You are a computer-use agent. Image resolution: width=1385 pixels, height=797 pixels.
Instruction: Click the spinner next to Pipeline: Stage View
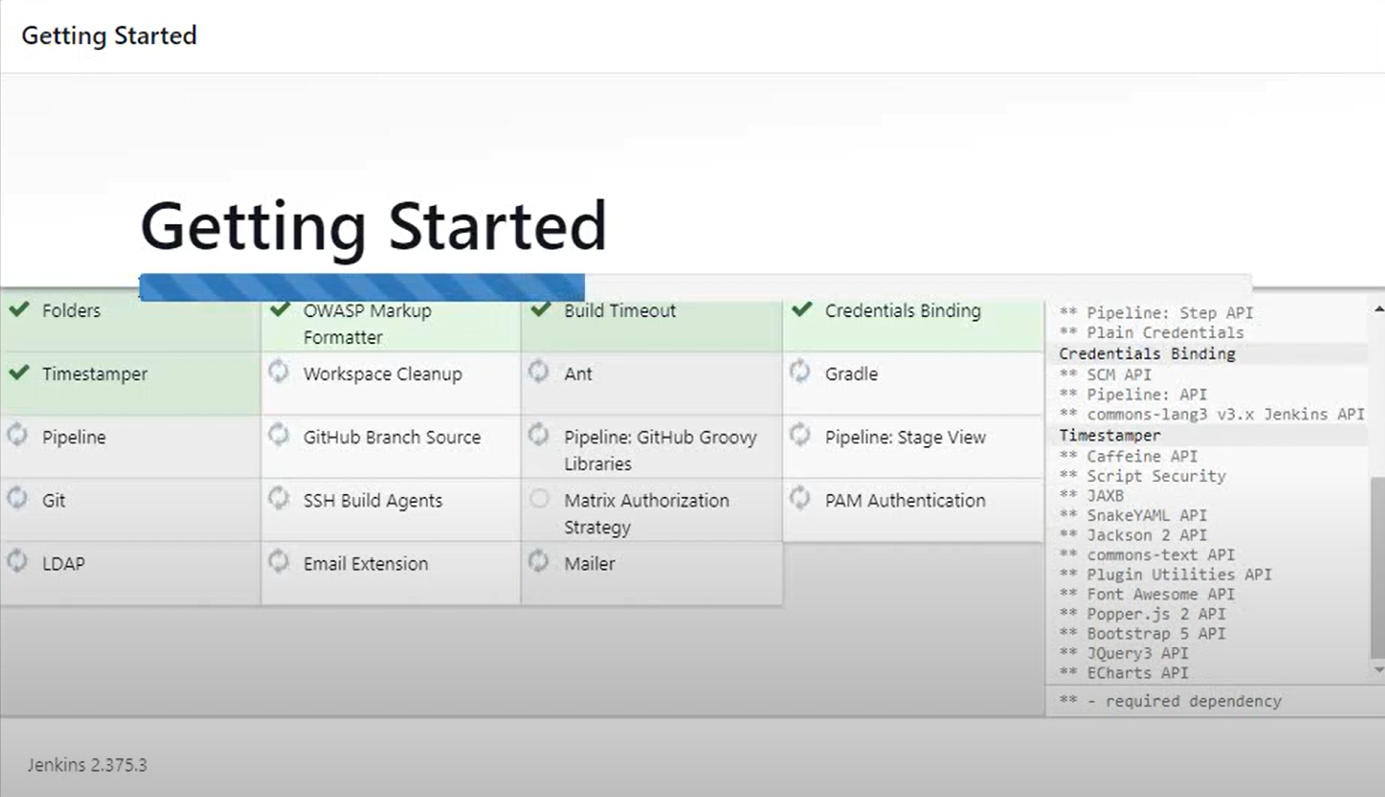coord(800,435)
